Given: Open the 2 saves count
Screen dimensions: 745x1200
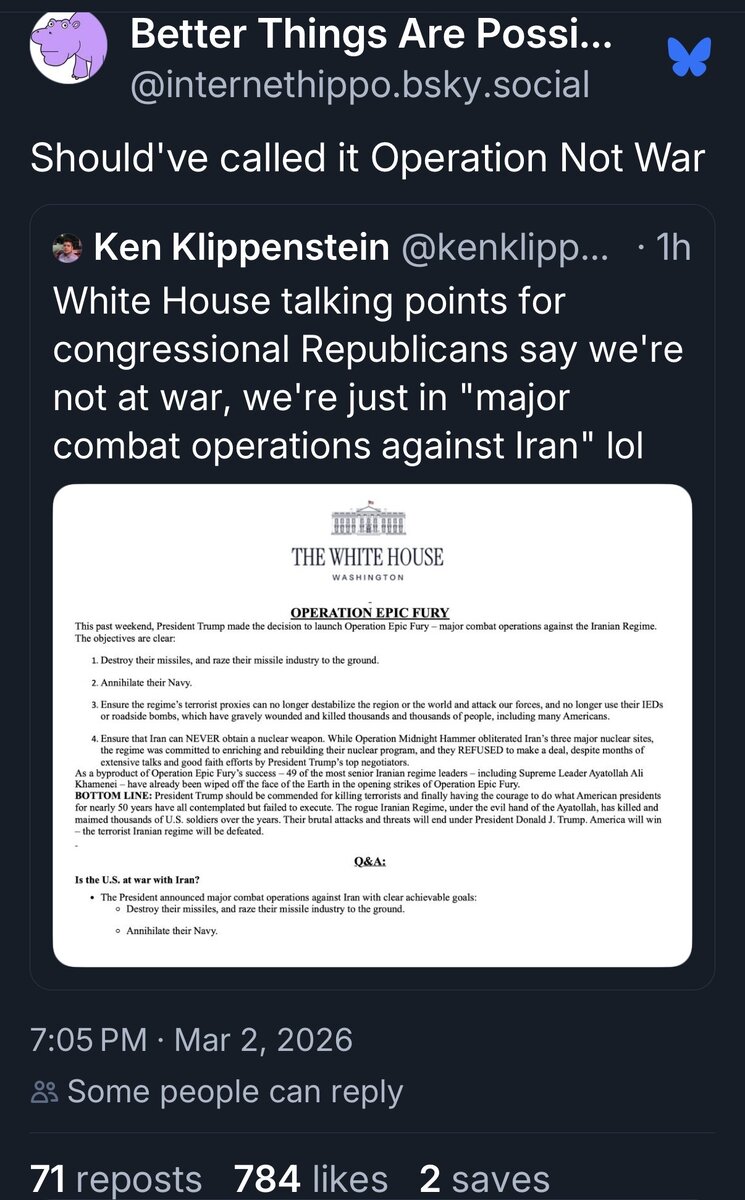Looking at the screenshot, I should coord(484,1179).
